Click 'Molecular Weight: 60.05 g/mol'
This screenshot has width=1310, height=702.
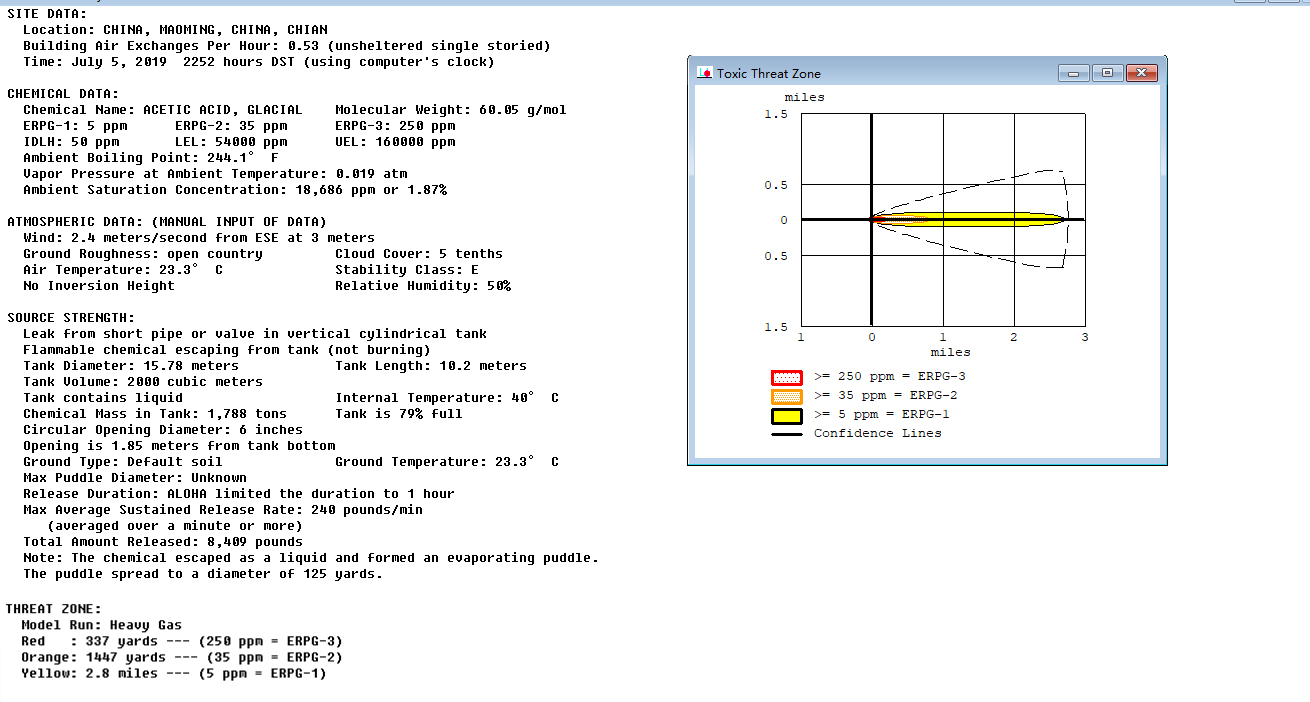pyautogui.click(x=451, y=110)
